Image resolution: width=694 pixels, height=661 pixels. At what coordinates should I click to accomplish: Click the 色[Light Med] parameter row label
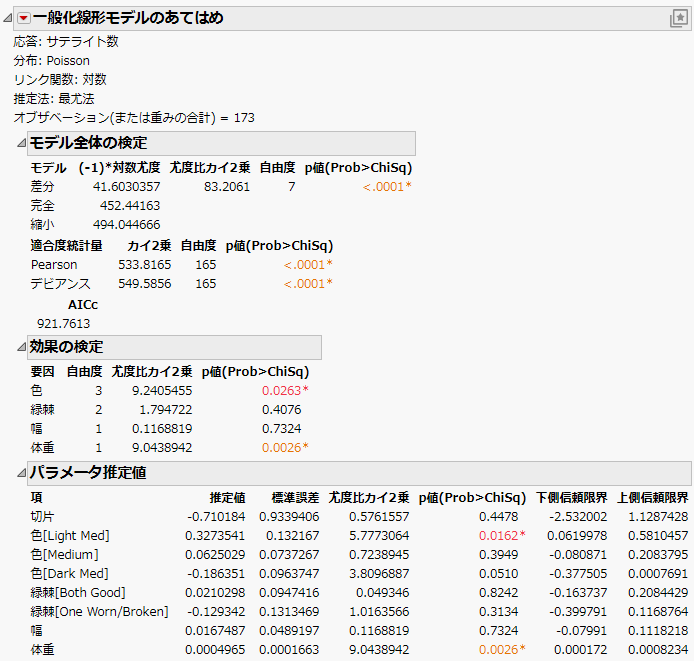70,536
